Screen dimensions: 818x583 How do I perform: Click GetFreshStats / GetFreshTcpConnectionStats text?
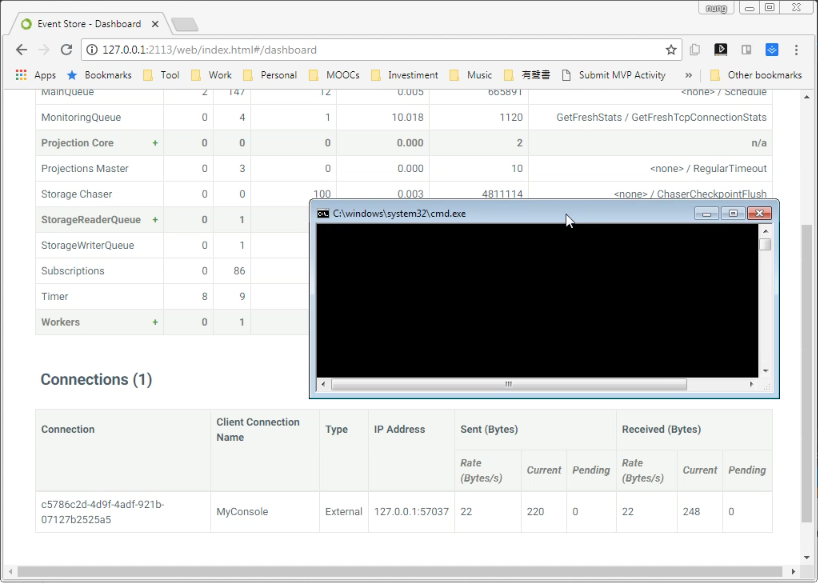[x=661, y=117]
